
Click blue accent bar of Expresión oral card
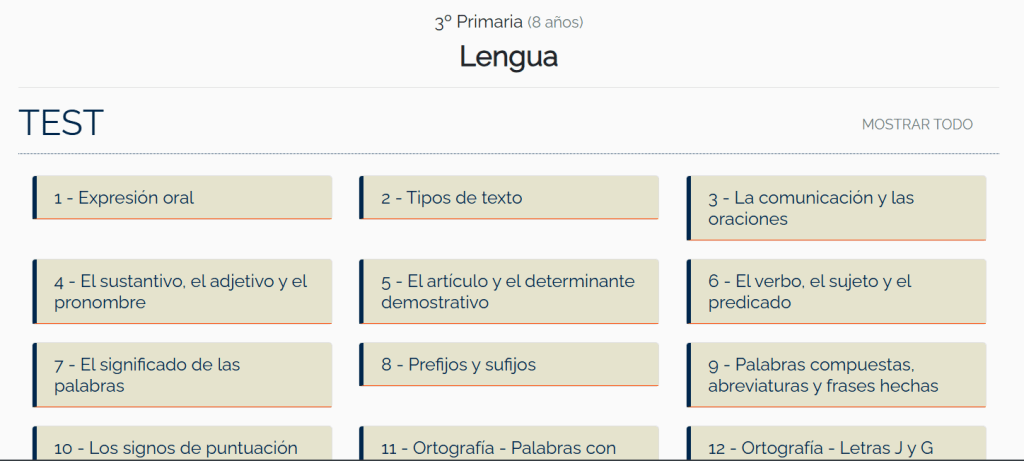click(x=34, y=198)
